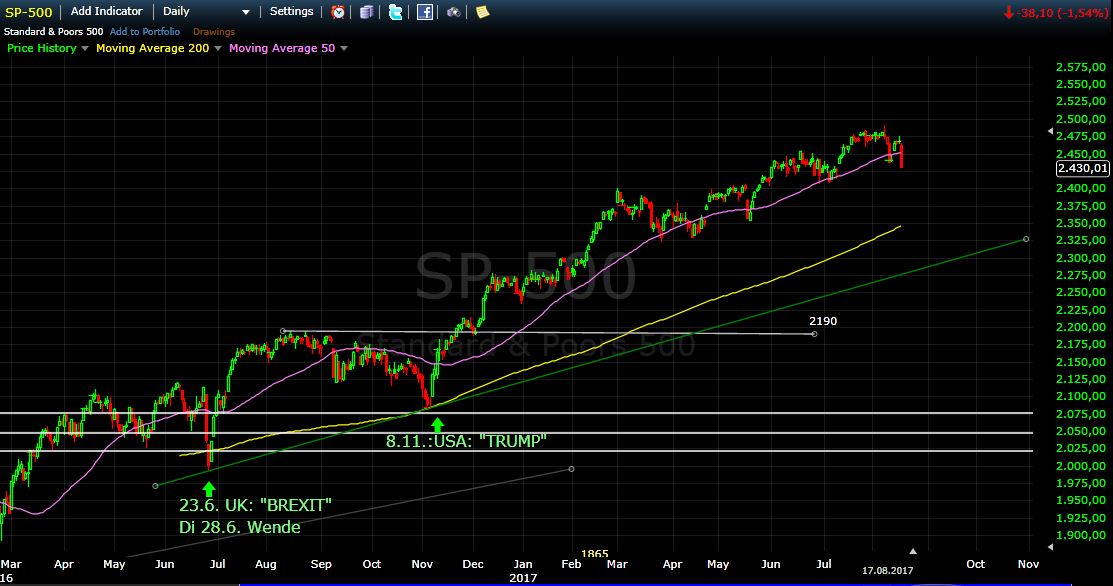The width and height of the screenshot is (1113, 586).
Task: Expand Moving Average 200 options arrow
Action: coord(218,48)
